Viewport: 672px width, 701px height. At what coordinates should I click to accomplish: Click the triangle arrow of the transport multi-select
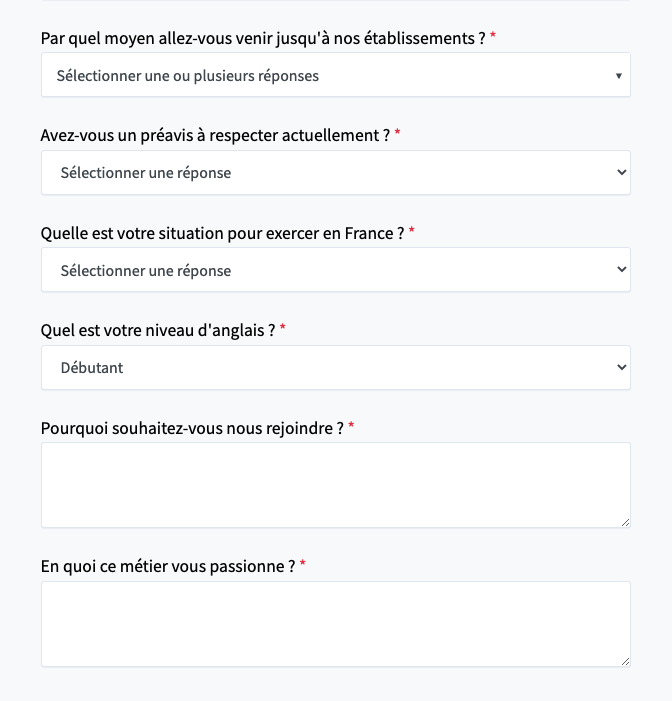click(x=619, y=76)
